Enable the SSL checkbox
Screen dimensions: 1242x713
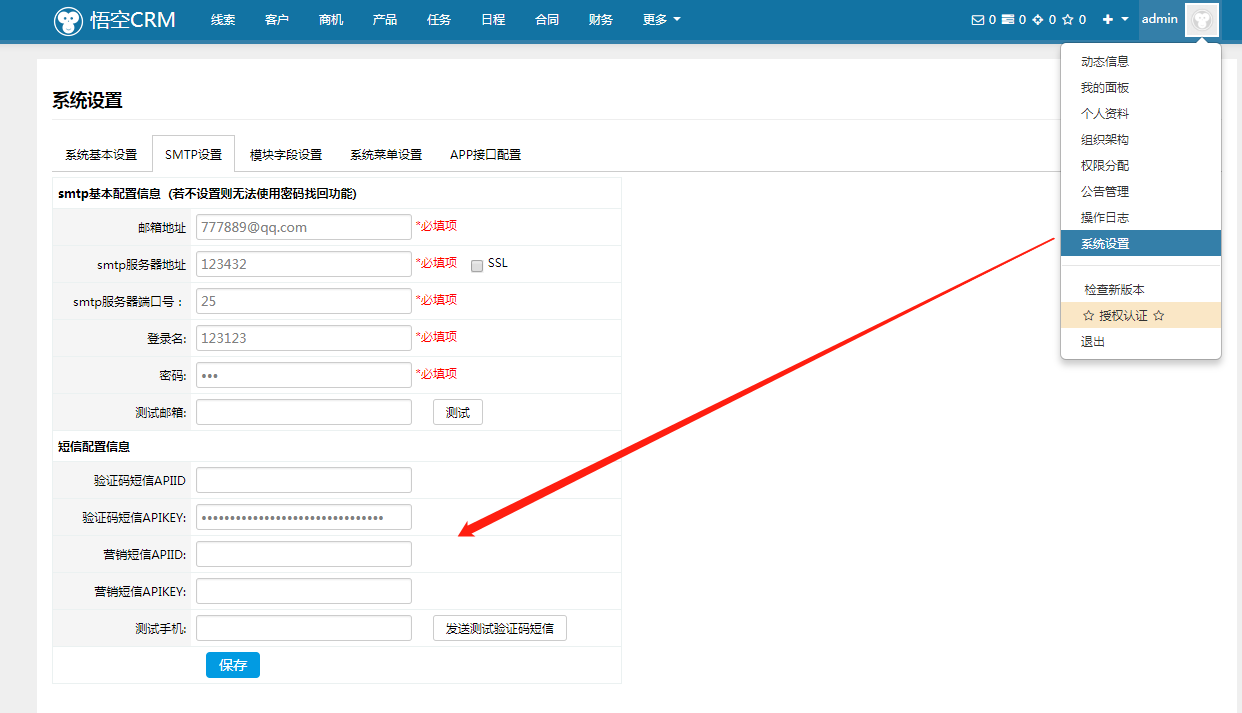point(477,265)
